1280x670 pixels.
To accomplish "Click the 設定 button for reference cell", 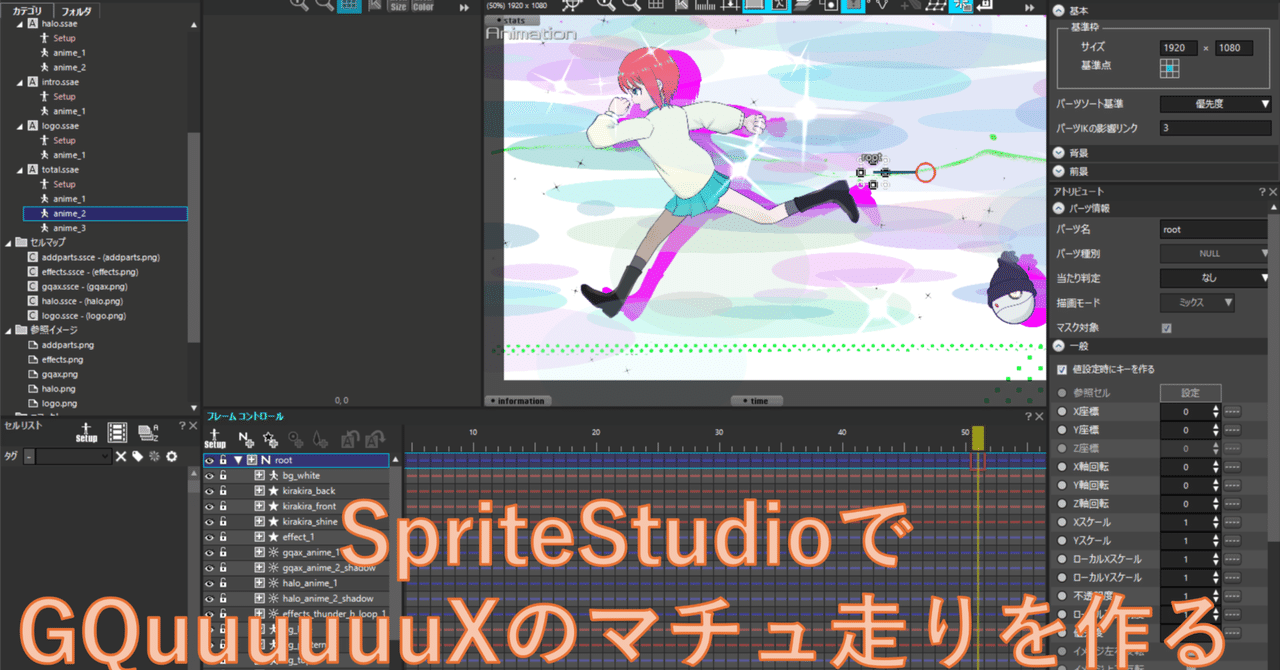I will [1192, 392].
